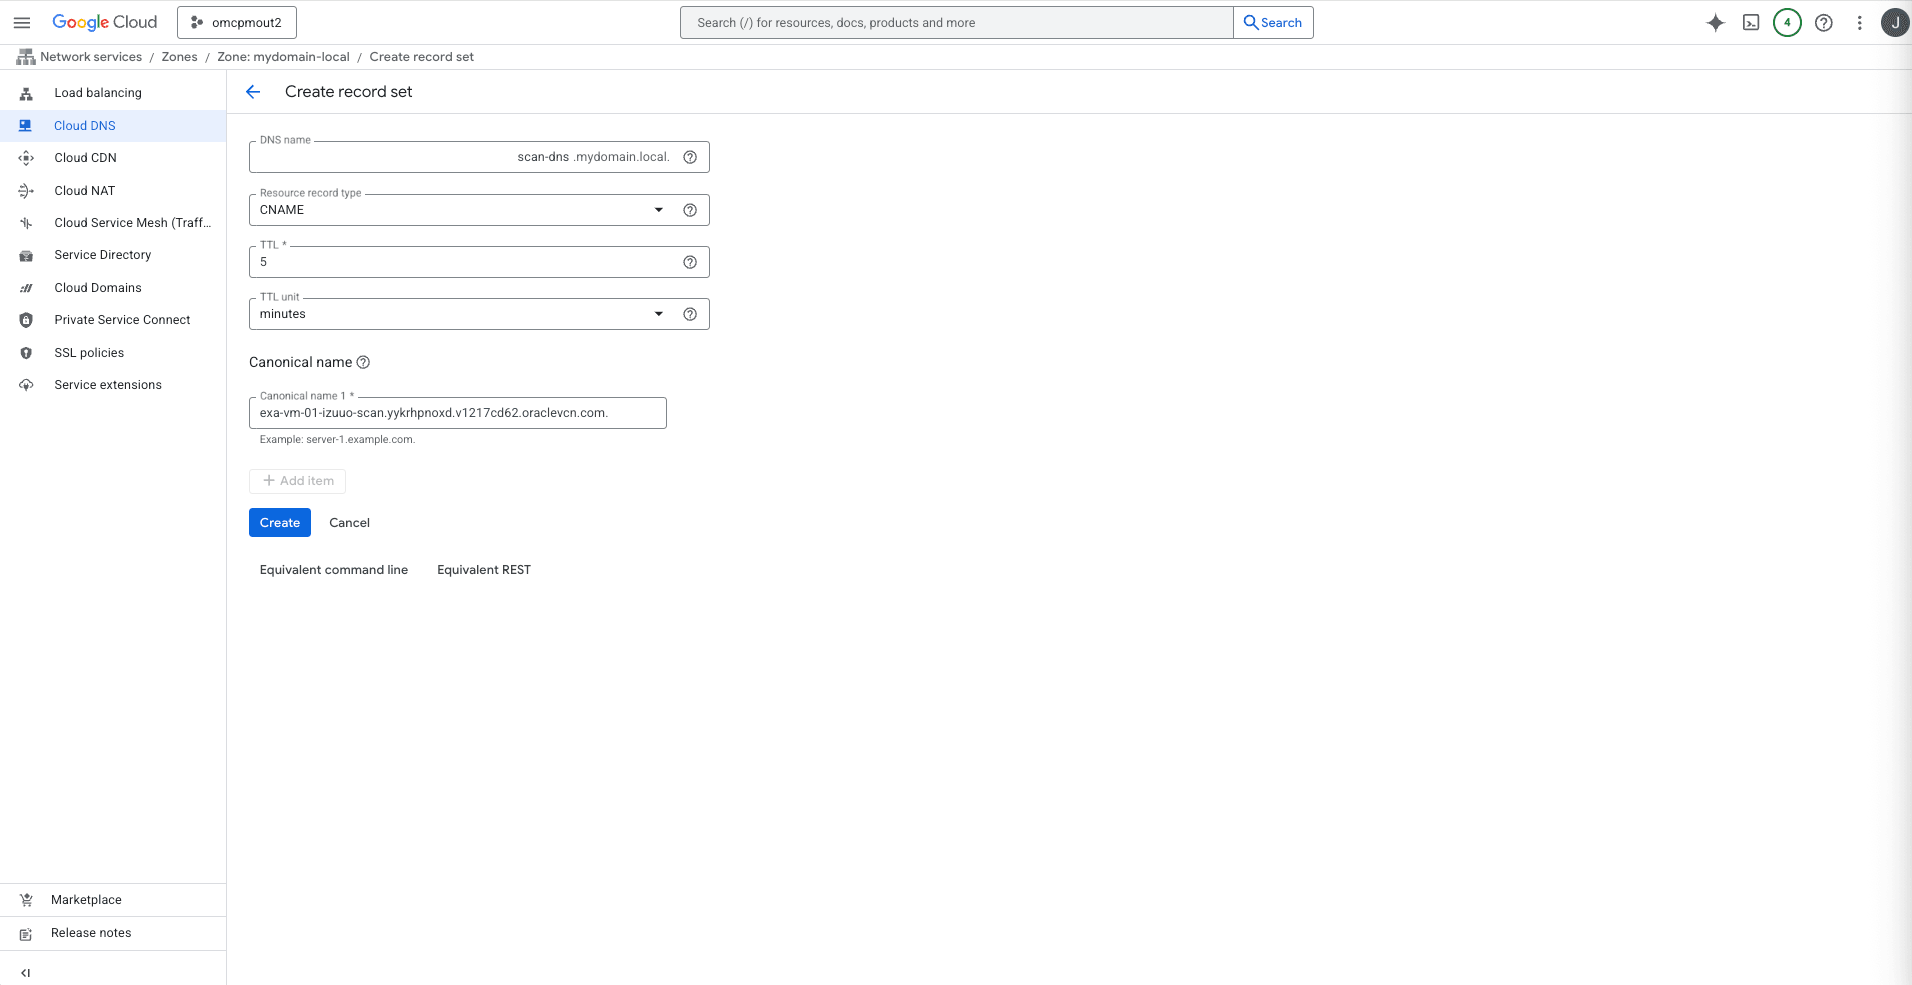This screenshot has height=985, width=1912.
Task: Activate the Cloud Shell terminal
Action: (x=1751, y=22)
